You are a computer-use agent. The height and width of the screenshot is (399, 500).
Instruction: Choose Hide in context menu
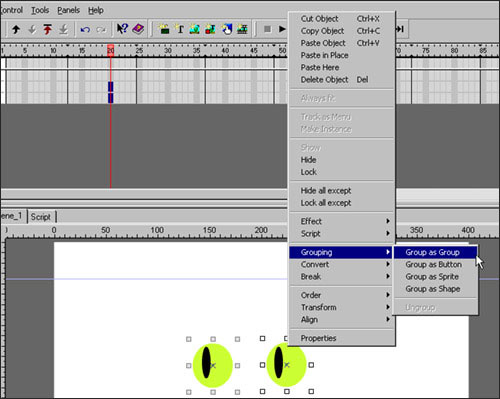tap(342, 160)
